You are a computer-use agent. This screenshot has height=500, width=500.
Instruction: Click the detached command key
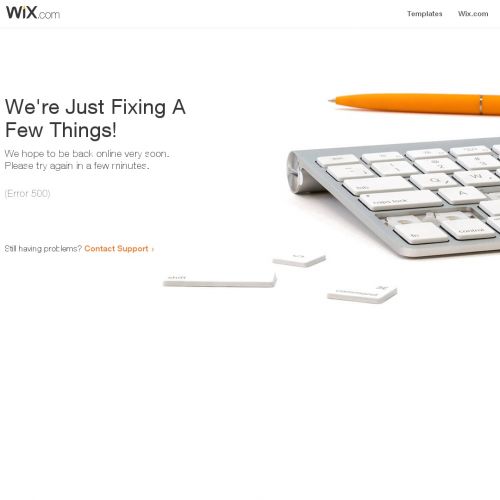click(362, 293)
